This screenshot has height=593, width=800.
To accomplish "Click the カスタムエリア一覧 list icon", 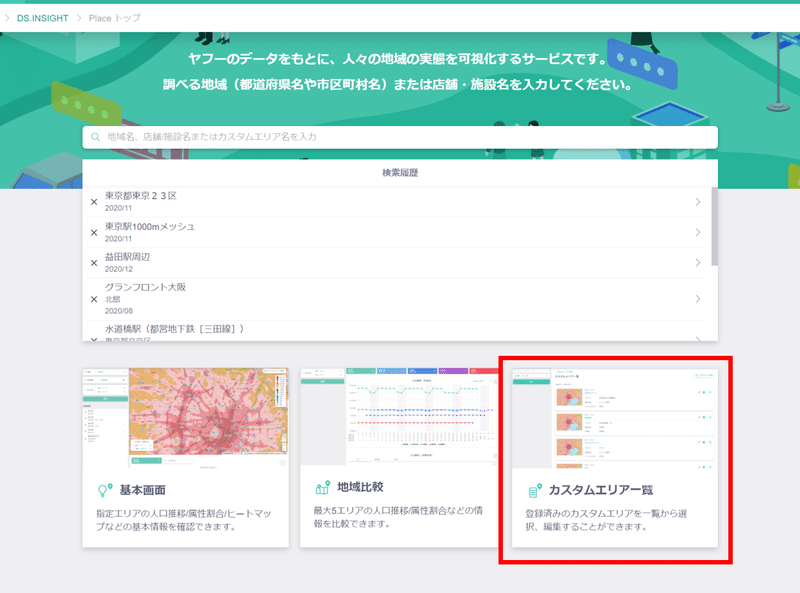I will click(x=535, y=490).
